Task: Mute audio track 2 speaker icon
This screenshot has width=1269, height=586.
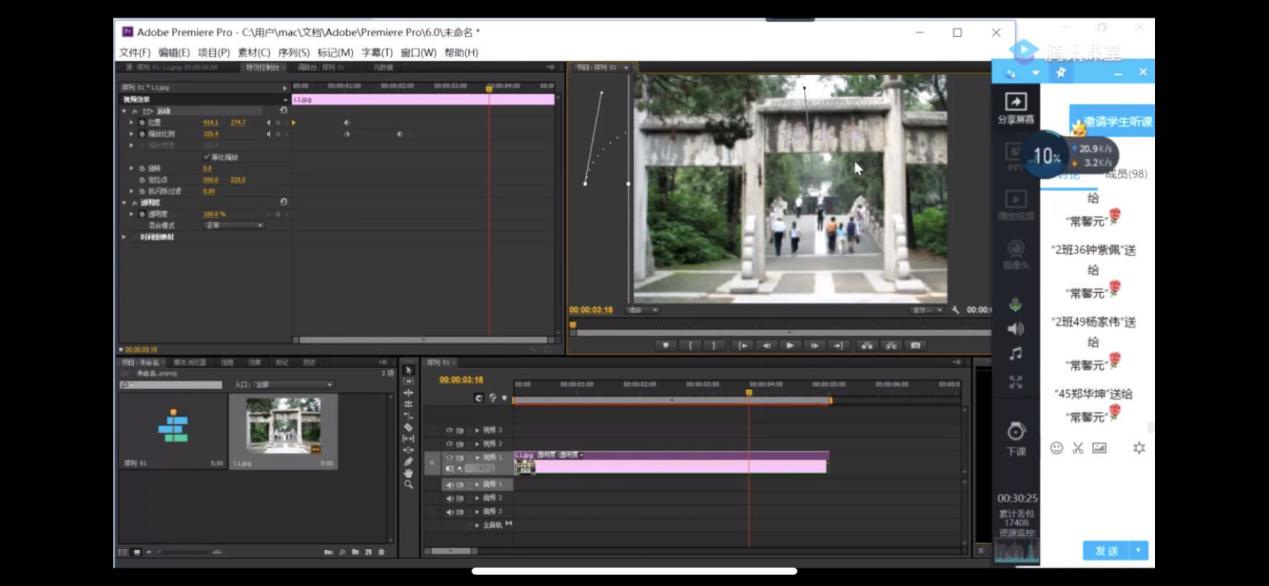Action: [x=450, y=498]
